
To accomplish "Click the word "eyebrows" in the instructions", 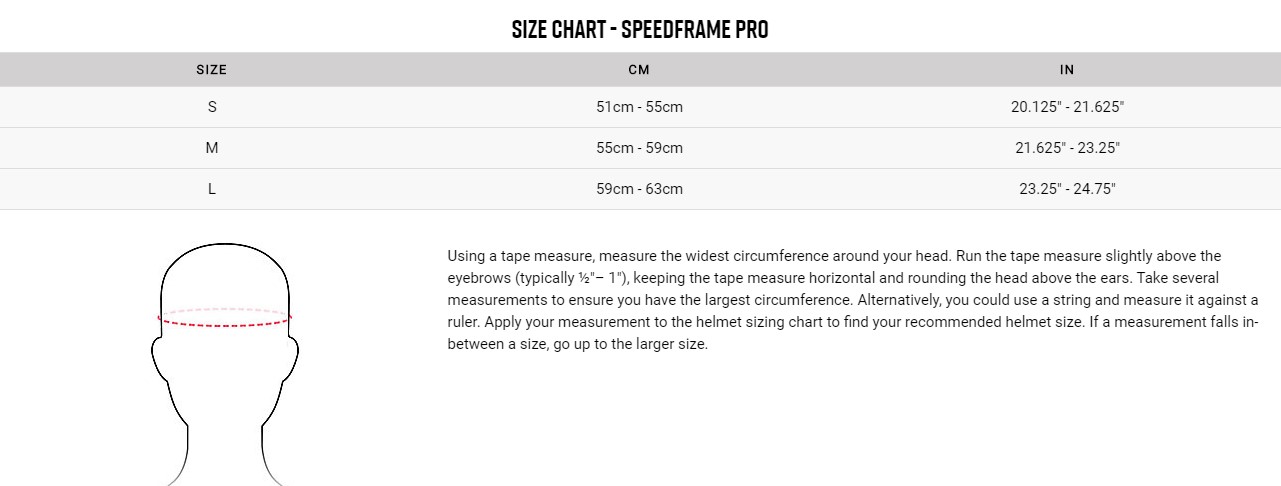I will pyautogui.click(x=479, y=277).
